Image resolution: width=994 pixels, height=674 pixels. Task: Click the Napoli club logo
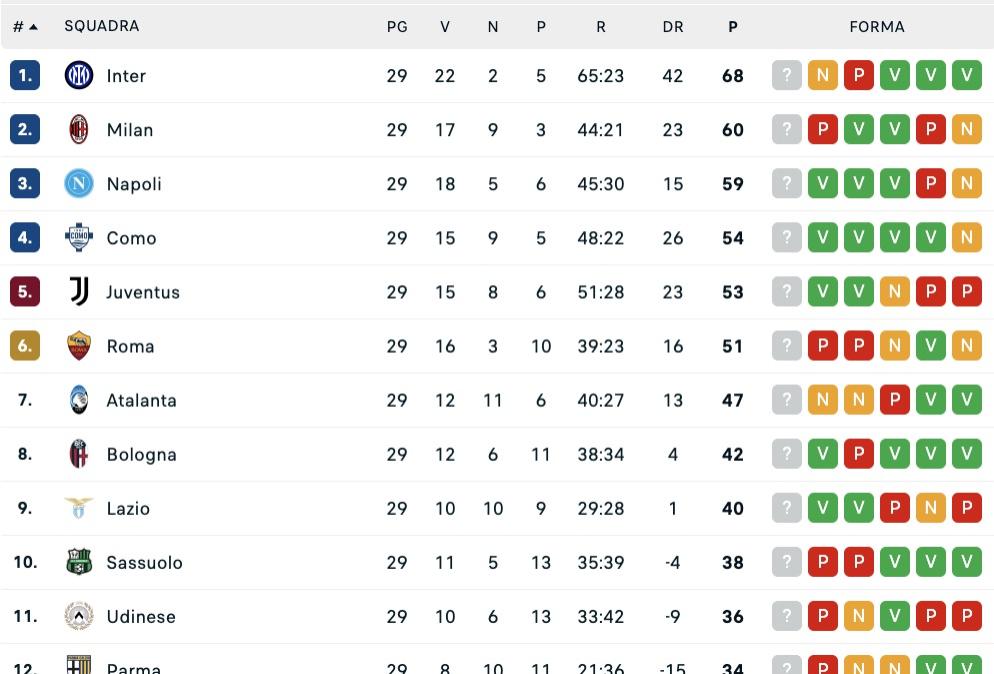click(x=78, y=183)
